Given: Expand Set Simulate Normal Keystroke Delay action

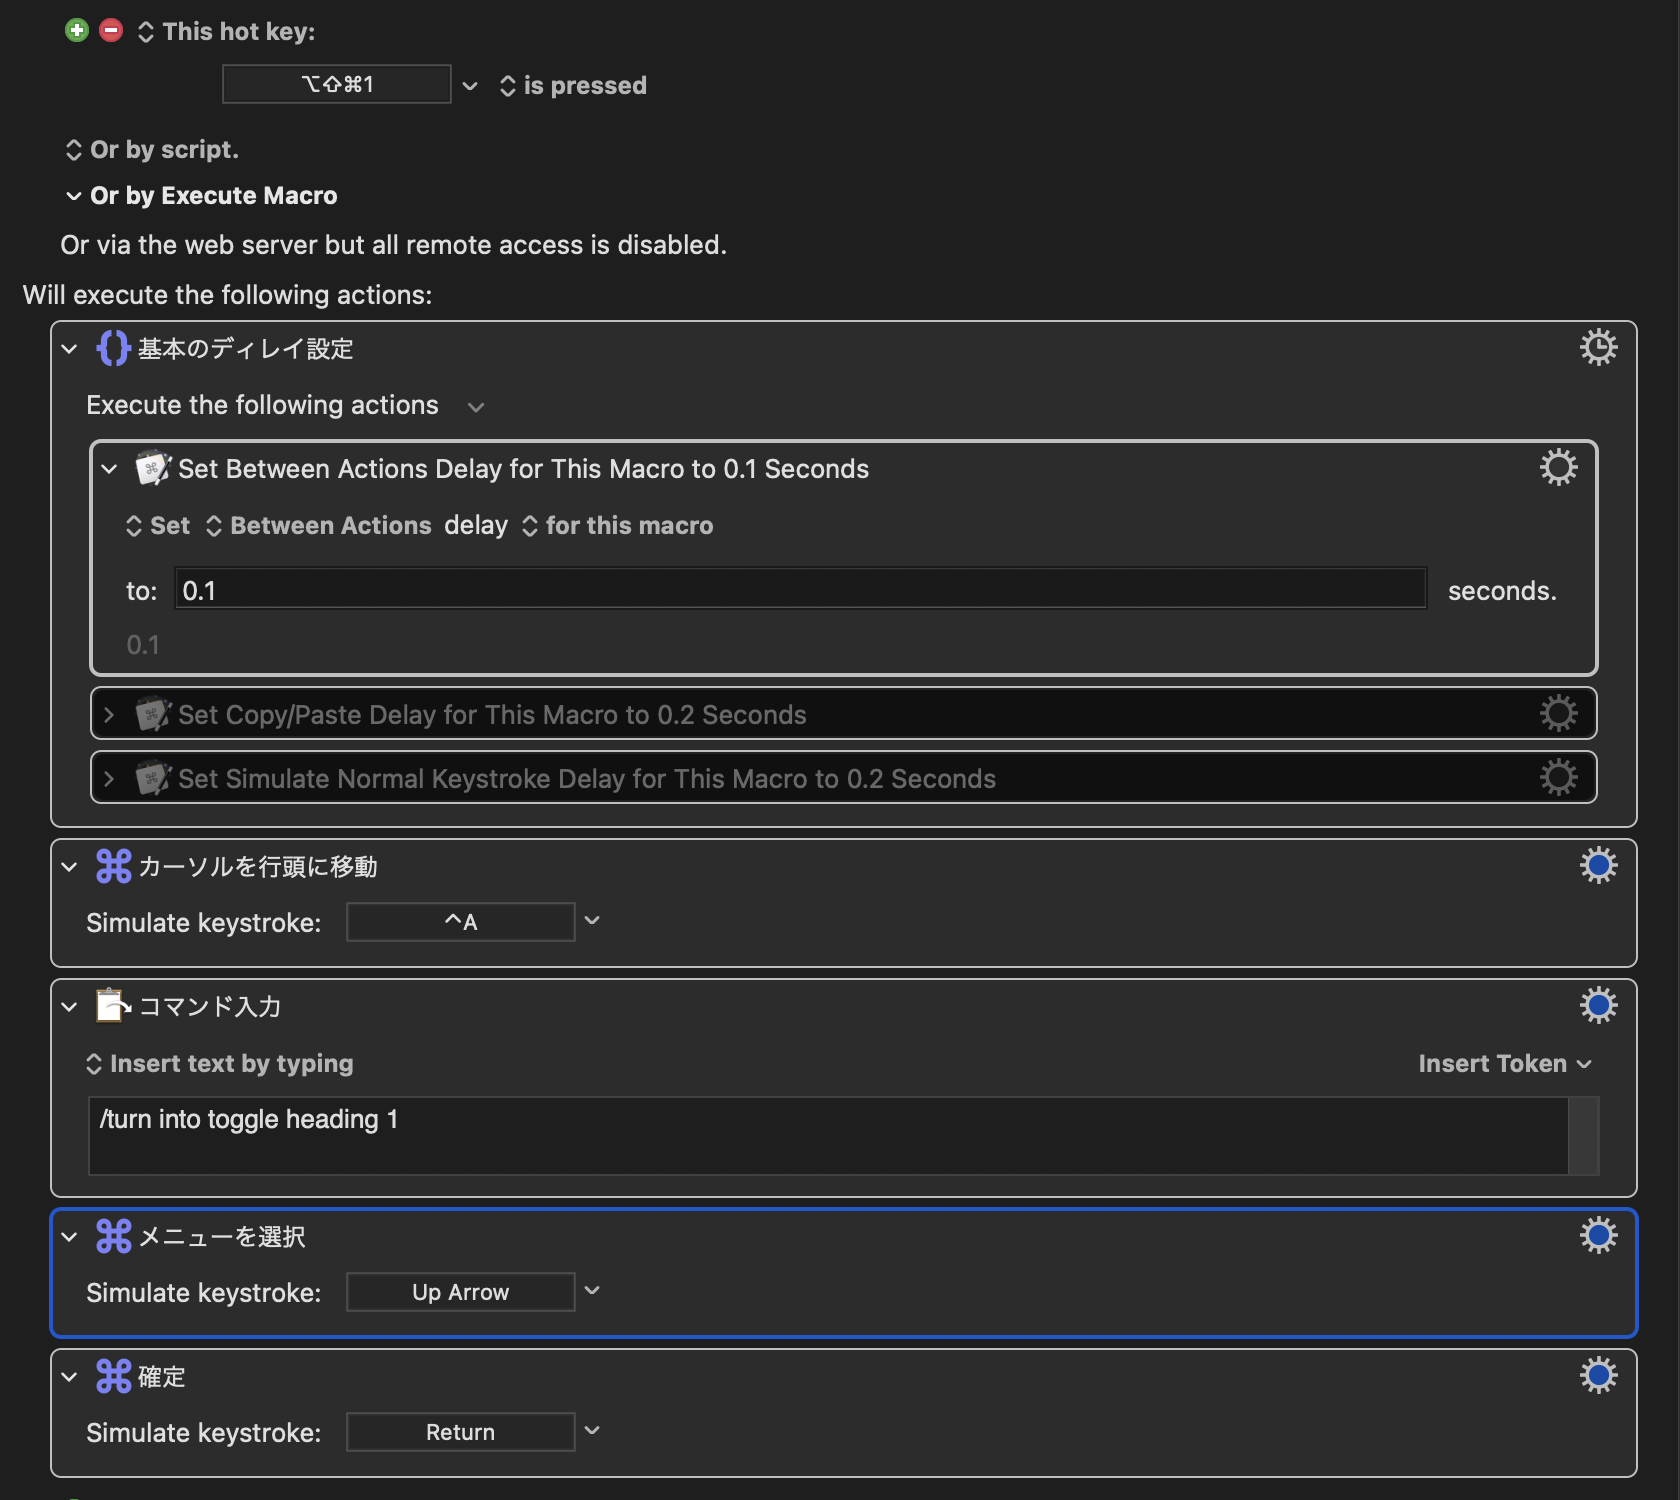Looking at the screenshot, I should (x=109, y=779).
